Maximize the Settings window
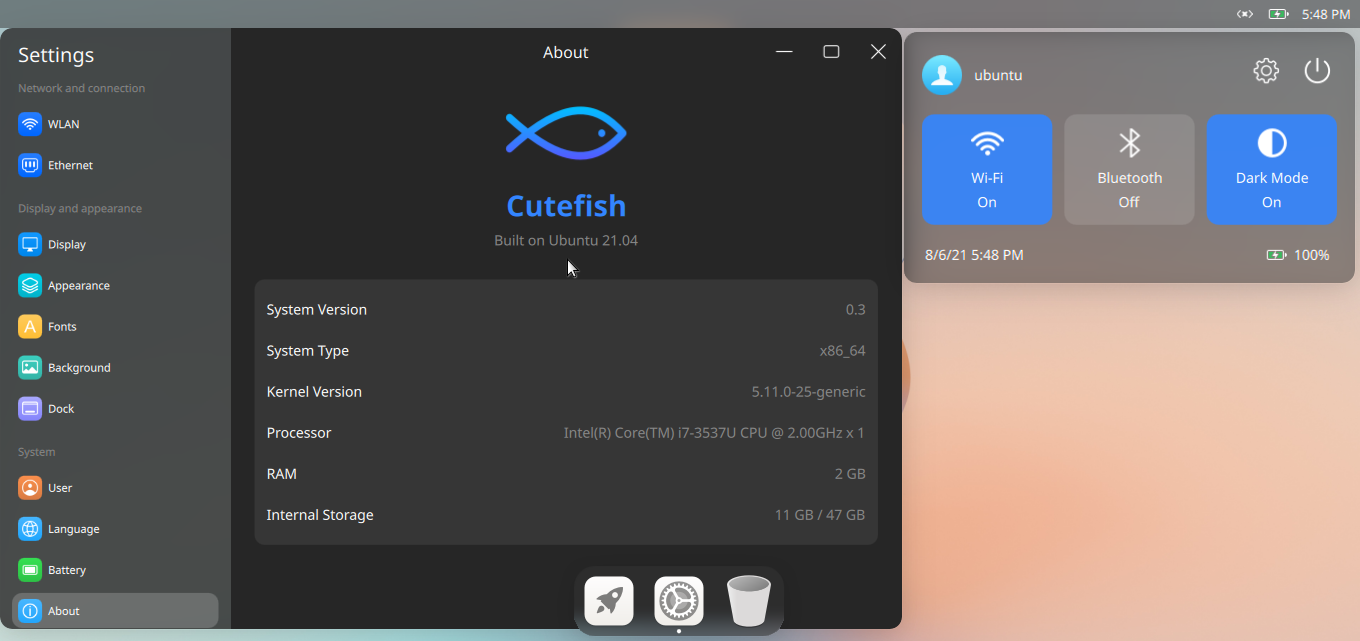Screen dimensions: 1360x641 (831, 52)
